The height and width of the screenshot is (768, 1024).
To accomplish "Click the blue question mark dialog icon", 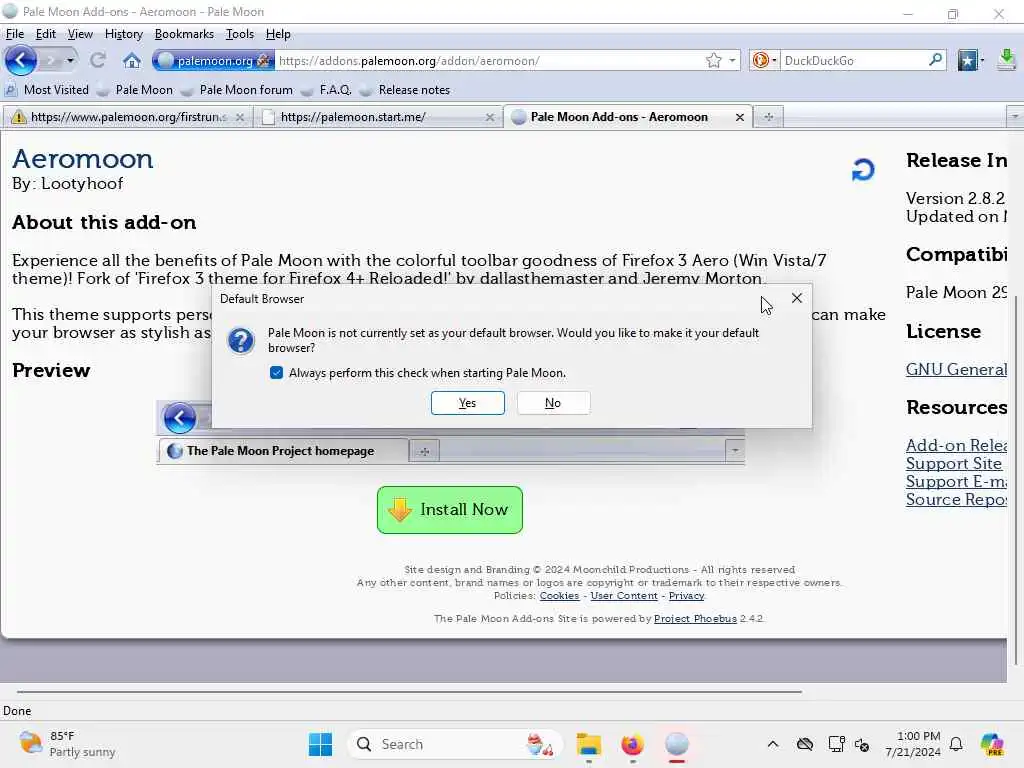I will coord(241,341).
